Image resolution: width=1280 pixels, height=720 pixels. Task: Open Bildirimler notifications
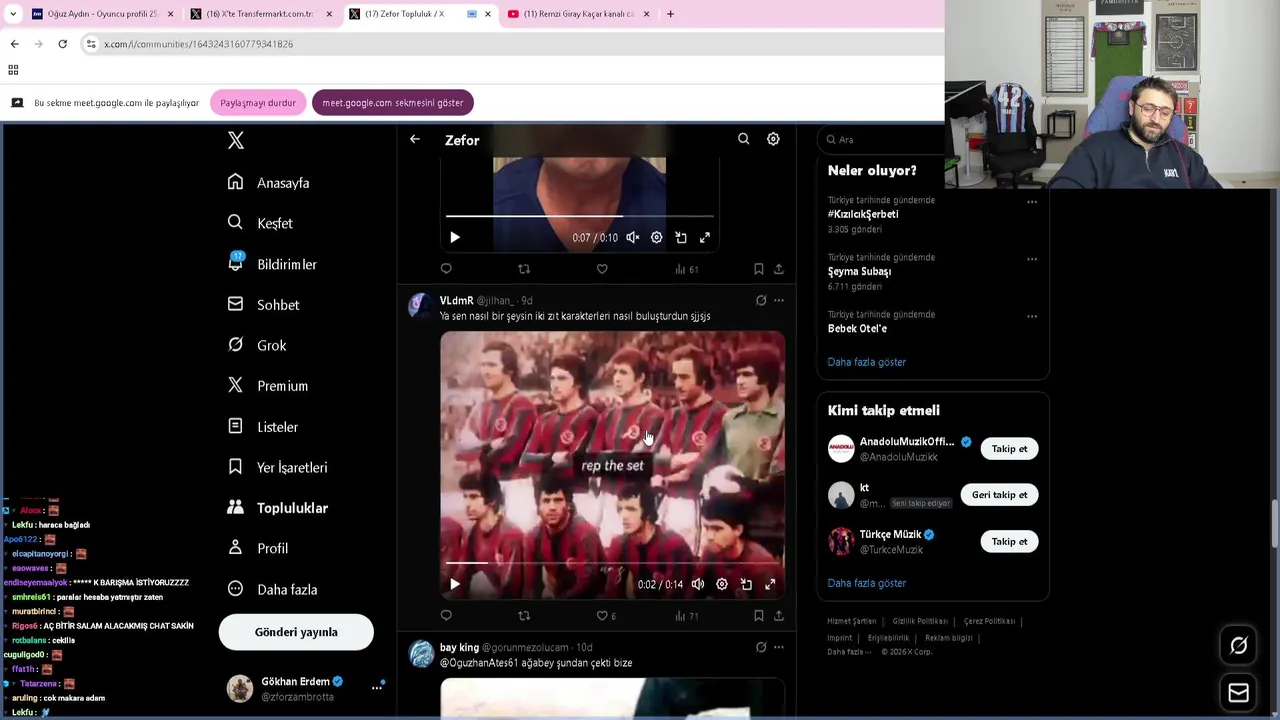(x=272, y=264)
